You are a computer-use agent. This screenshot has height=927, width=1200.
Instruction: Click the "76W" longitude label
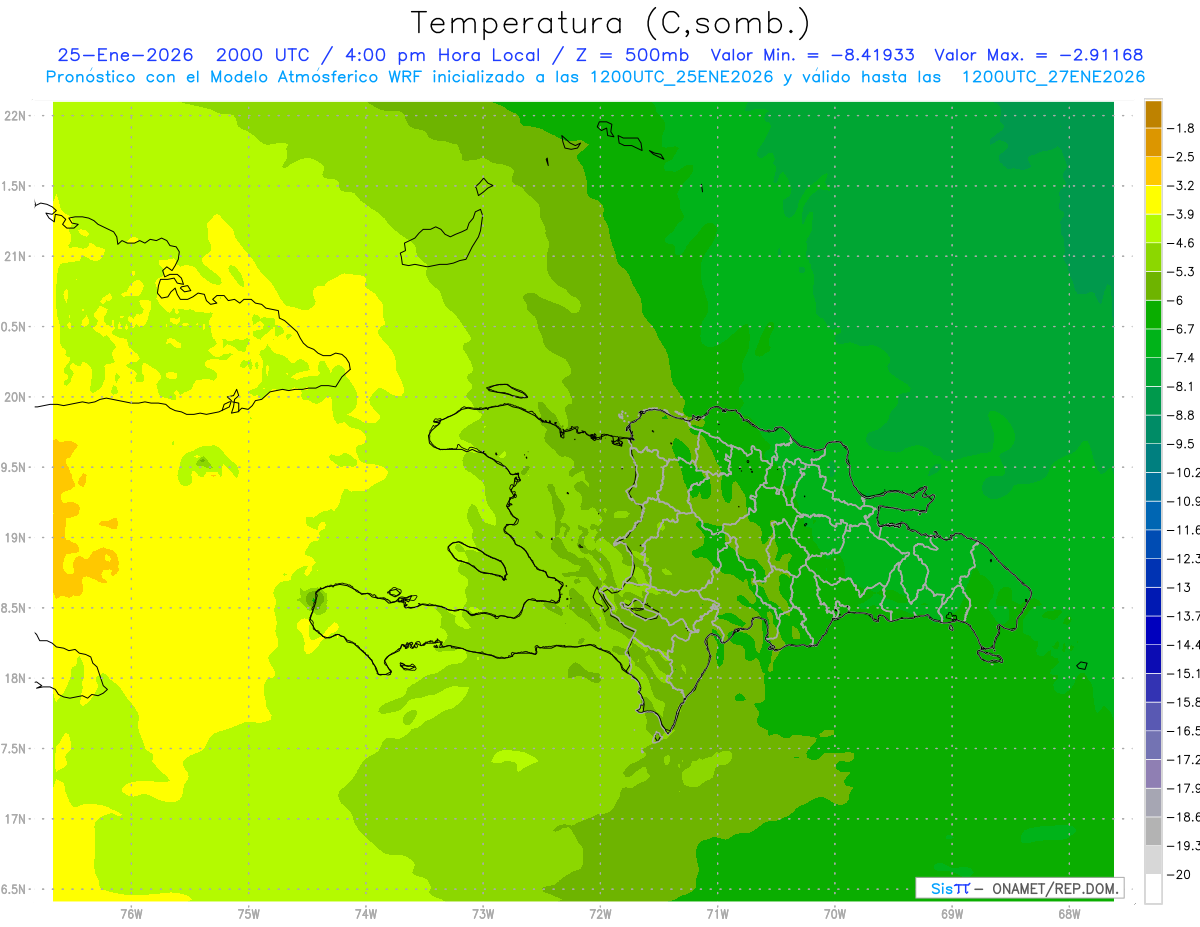coord(131,913)
